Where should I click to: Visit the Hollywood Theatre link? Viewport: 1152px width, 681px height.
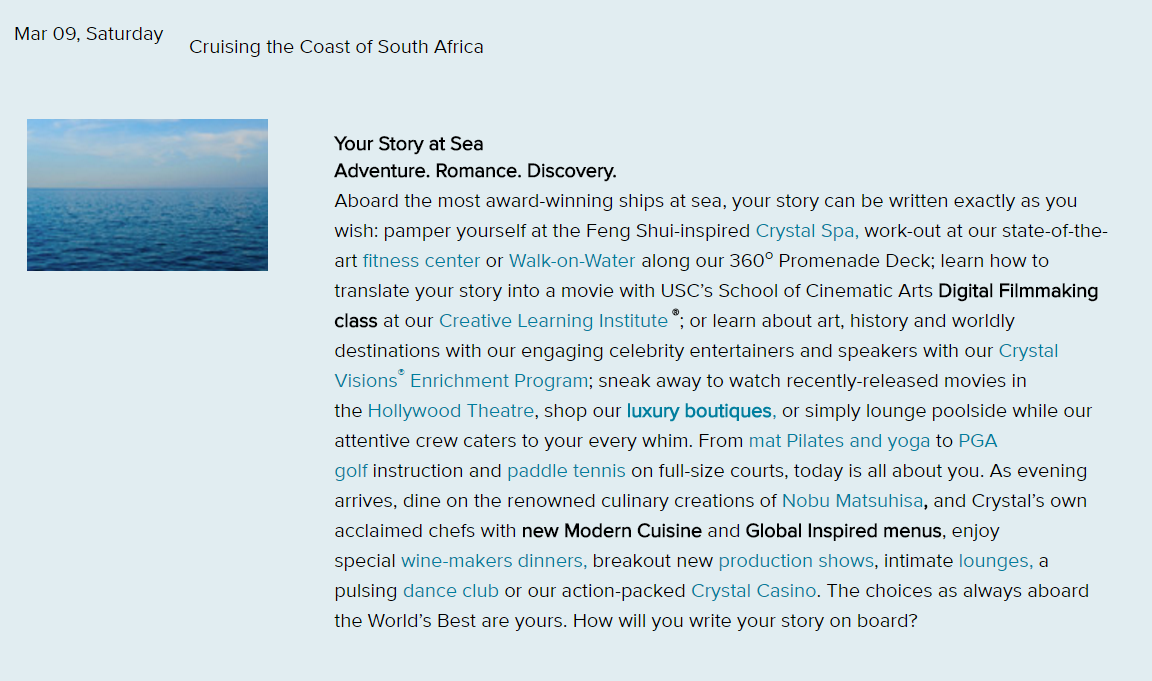(x=450, y=411)
